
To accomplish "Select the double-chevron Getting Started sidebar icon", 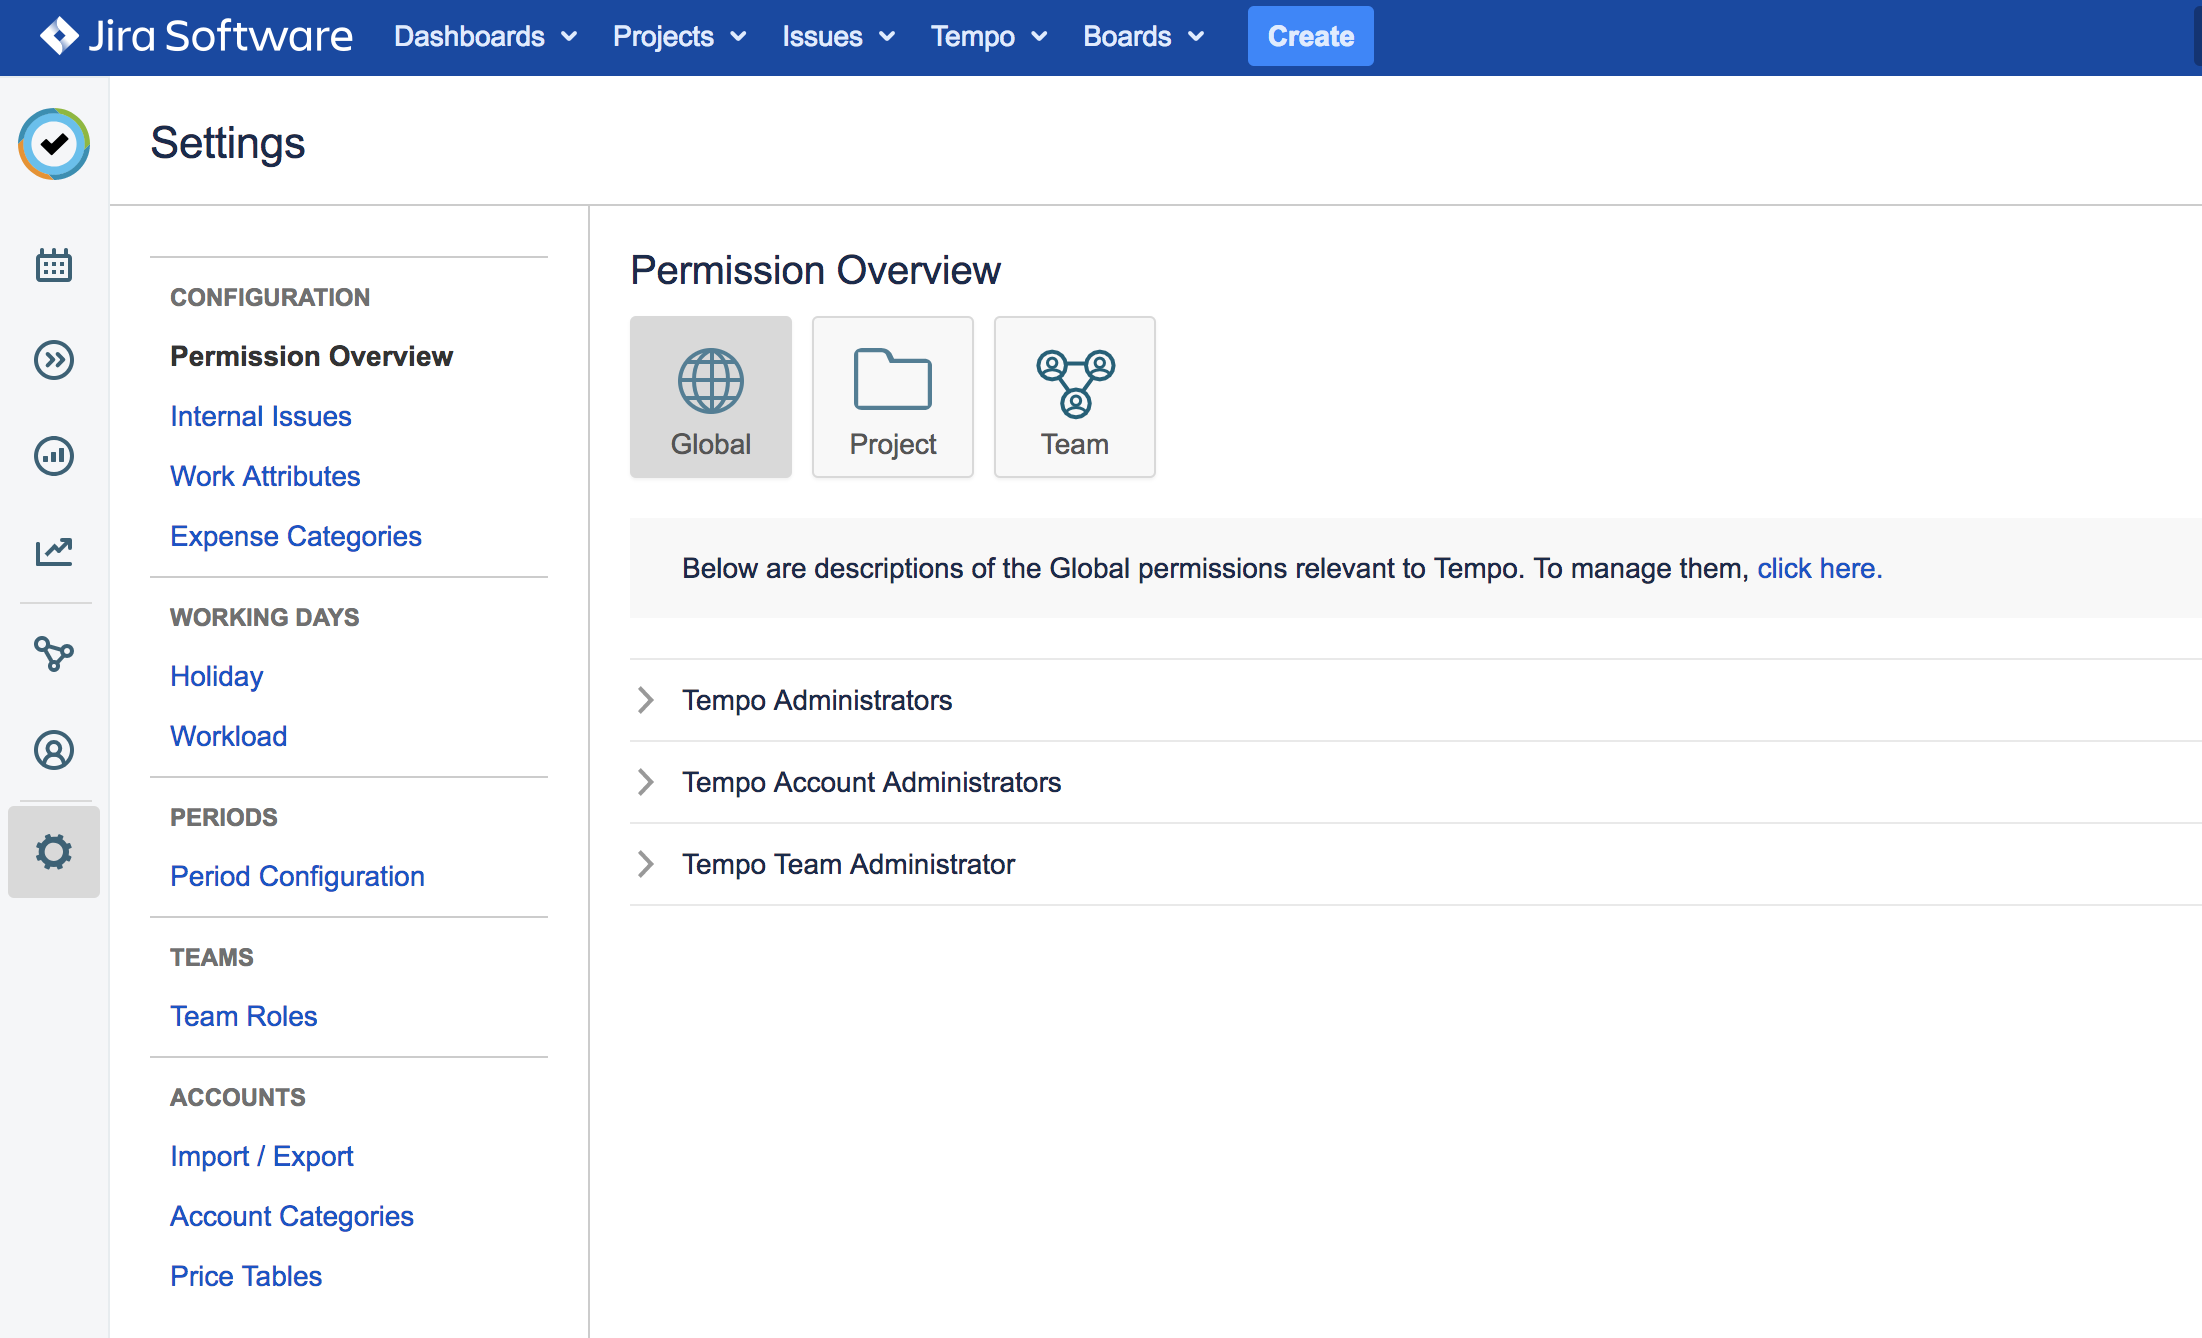I will pyautogui.click(x=54, y=360).
